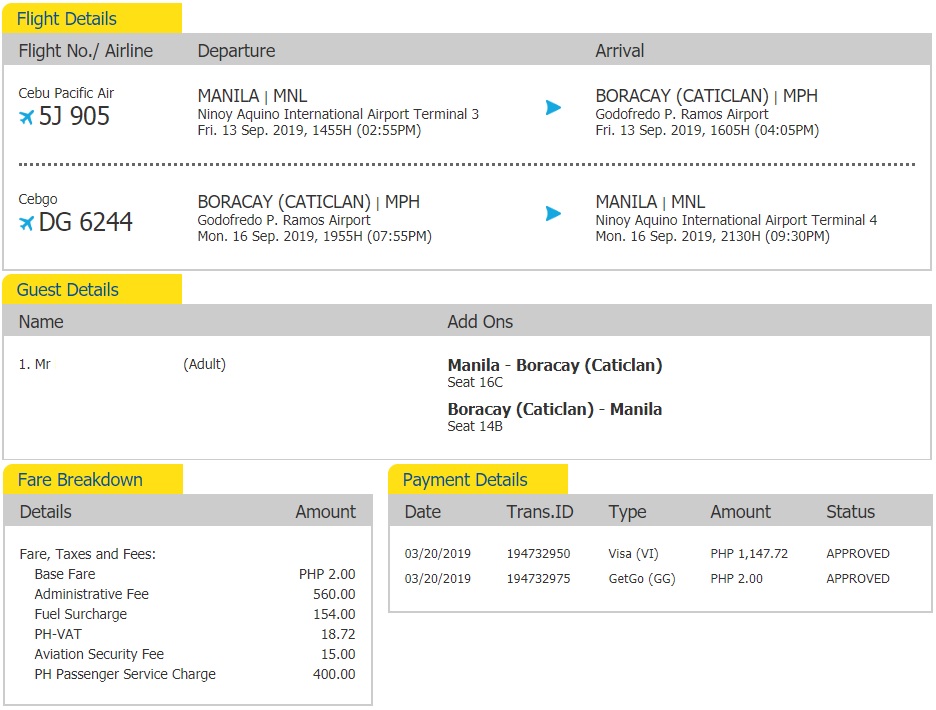Click flight number DG 6244
The width and height of the screenshot is (936, 710).
coord(85,223)
